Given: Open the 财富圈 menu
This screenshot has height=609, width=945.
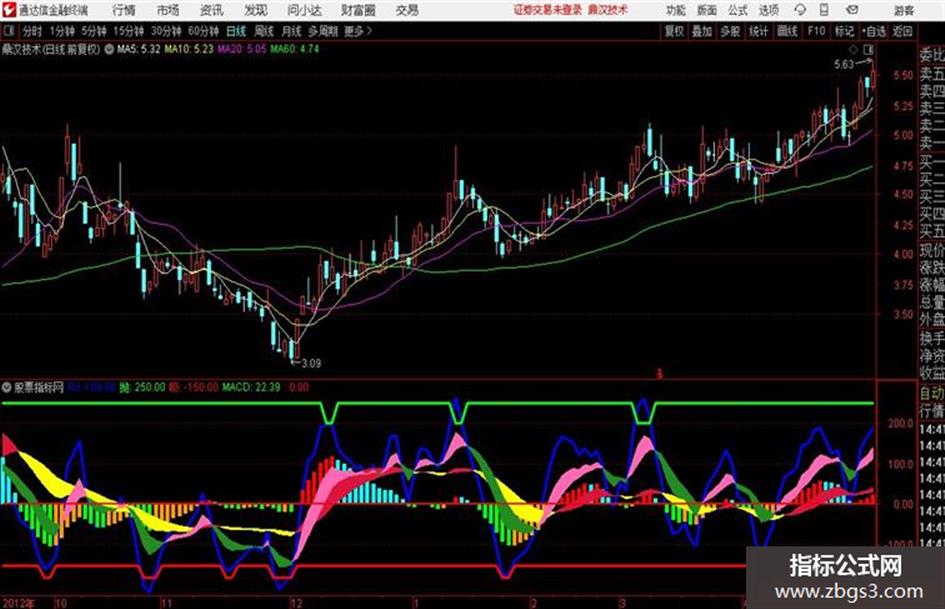Looking at the screenshot, I should click(358, 10).
